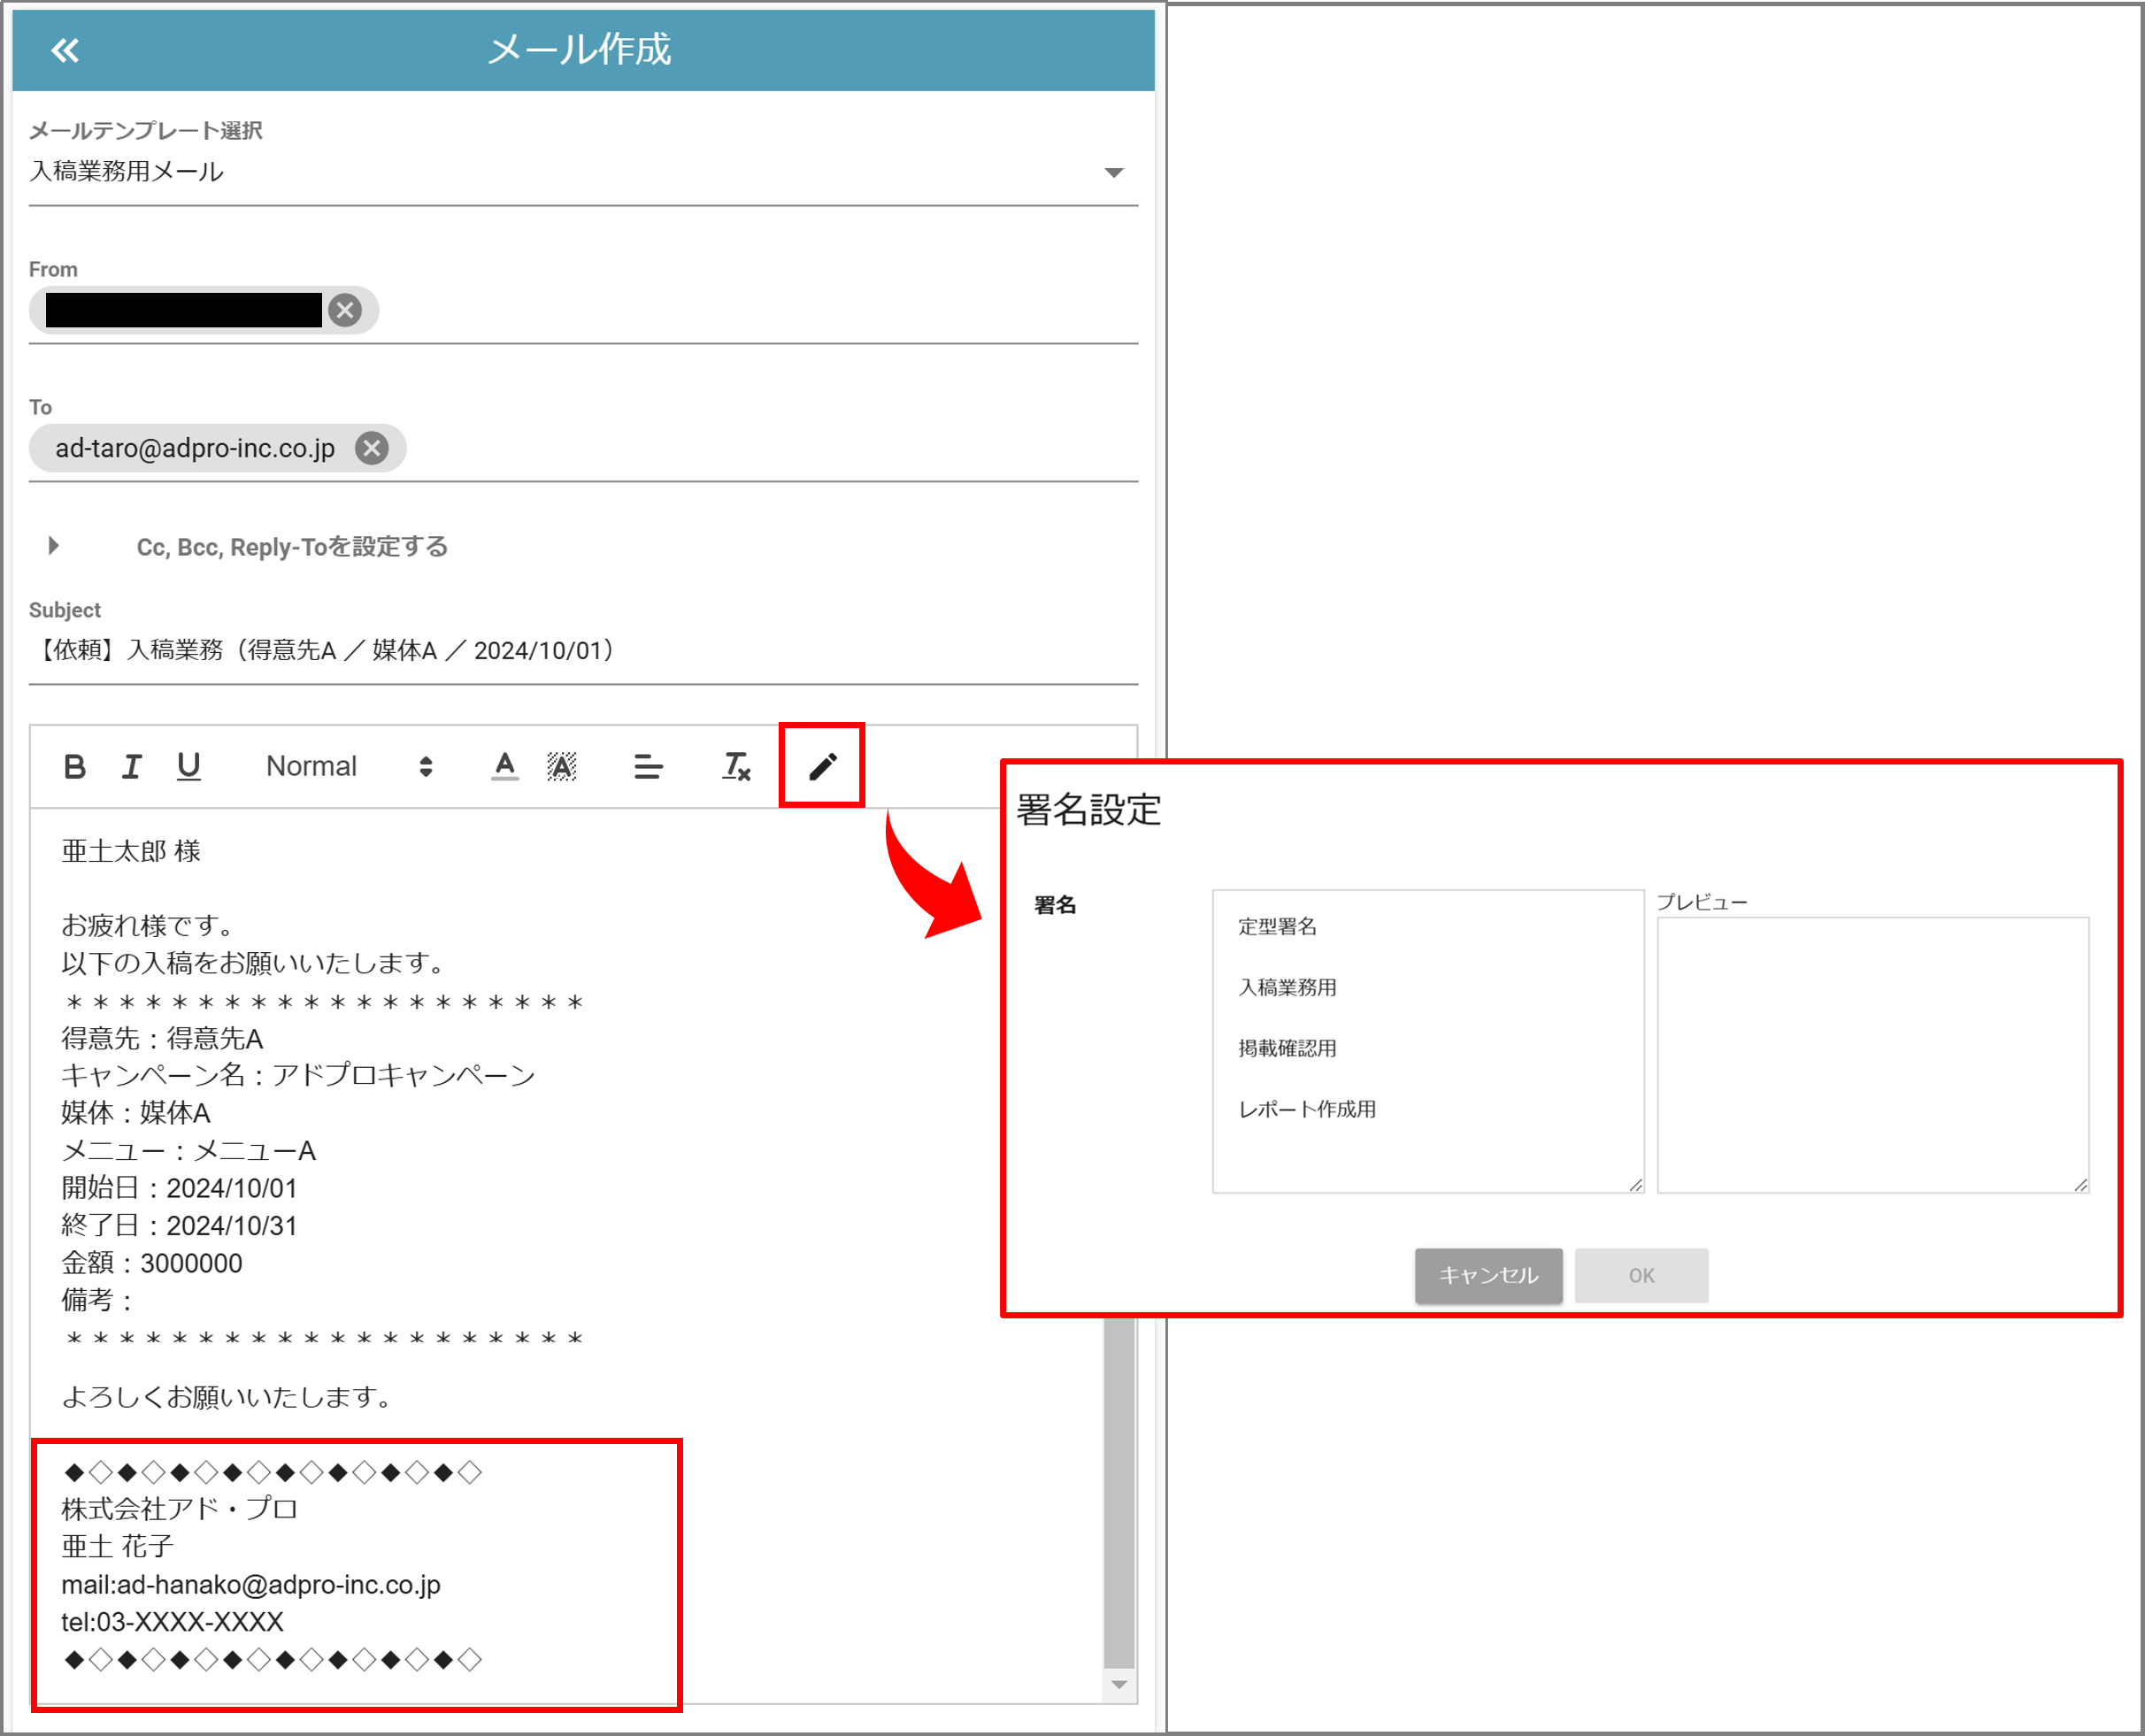Select 定型署名 in signature list
The width and height of the screenshot is (2145, 1736).
[x=1277, y=927]
